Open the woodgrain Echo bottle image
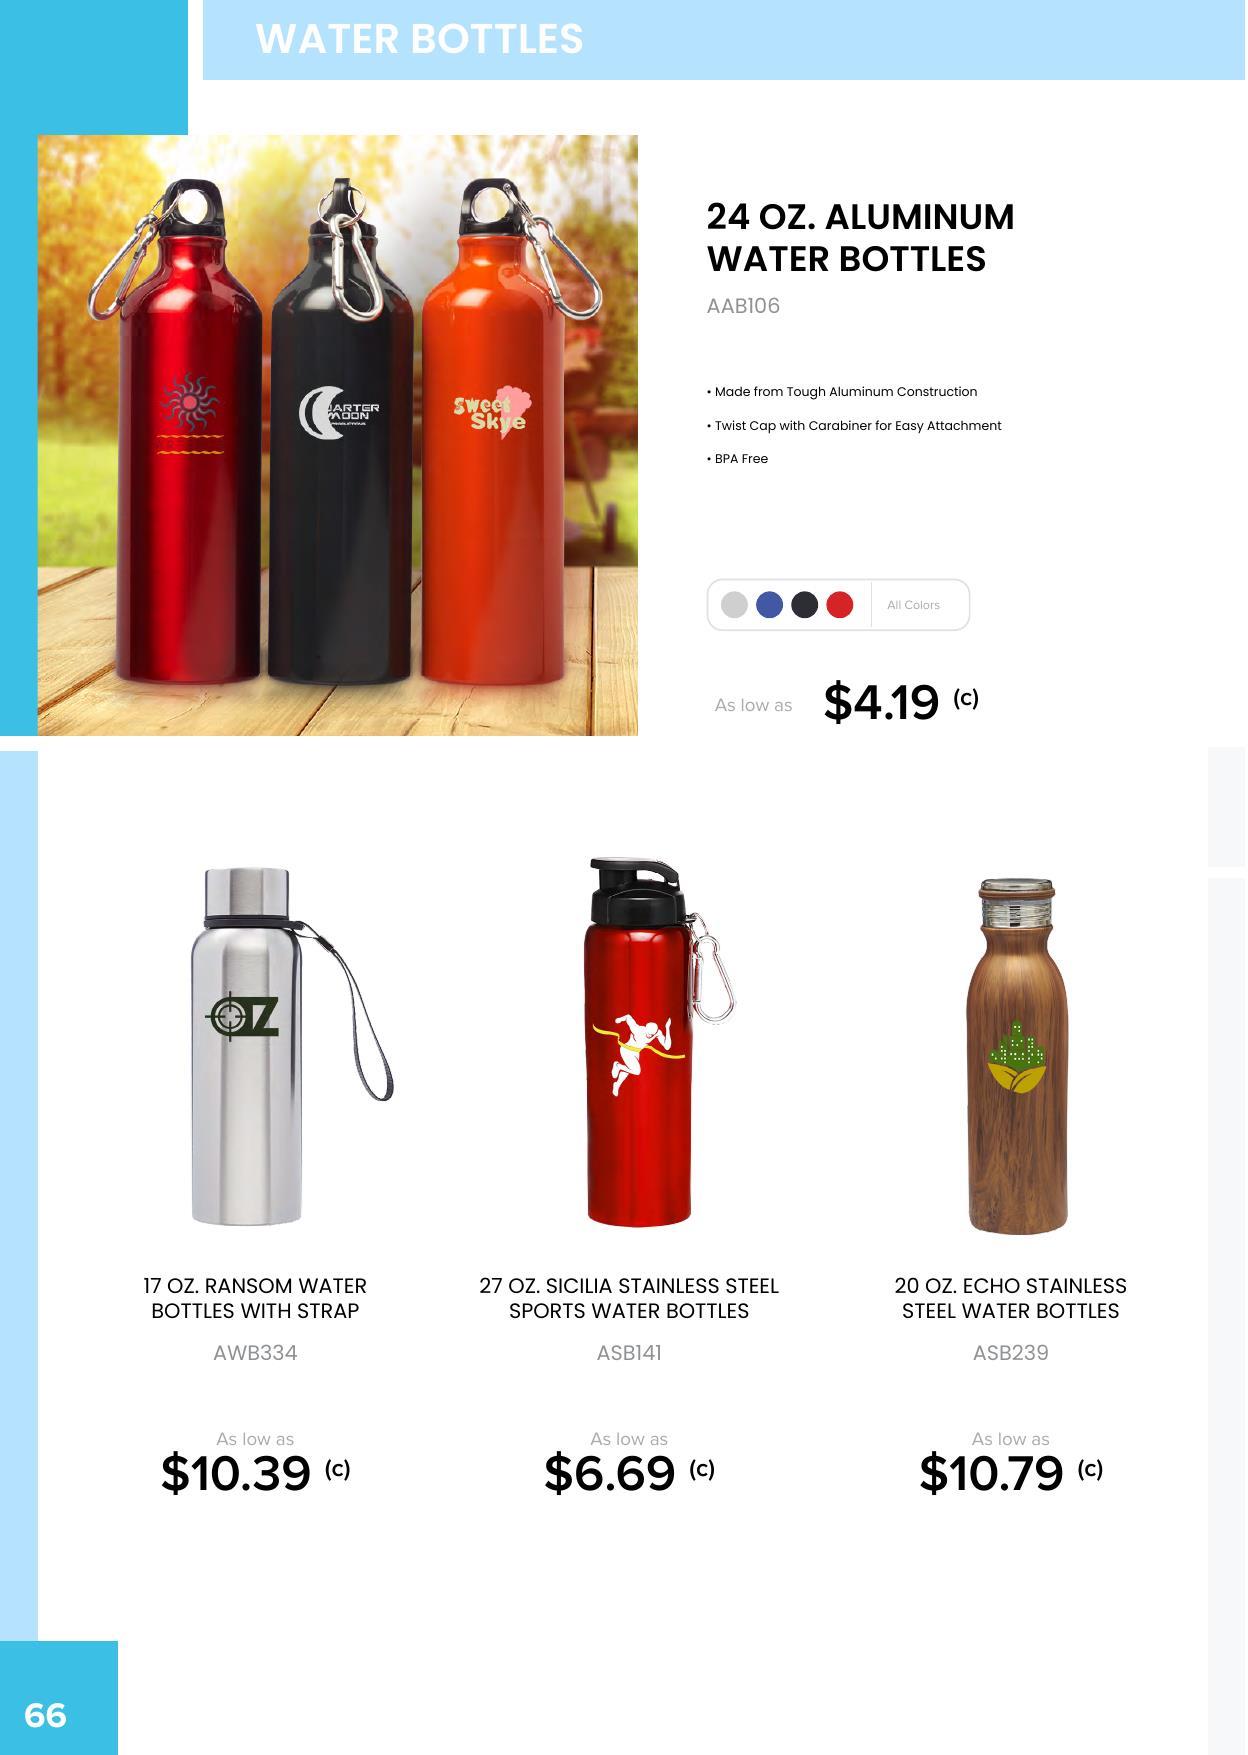1248x1755 pixels. pyautogui.click(x=1017, y=1056)
